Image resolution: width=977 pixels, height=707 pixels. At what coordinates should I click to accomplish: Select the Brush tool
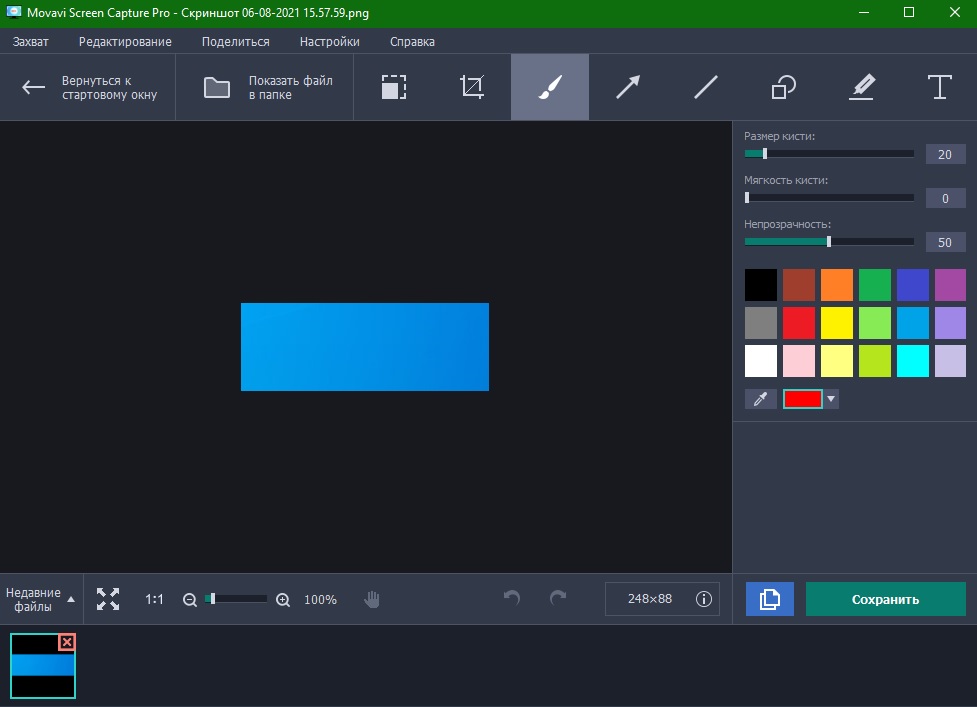550,87
